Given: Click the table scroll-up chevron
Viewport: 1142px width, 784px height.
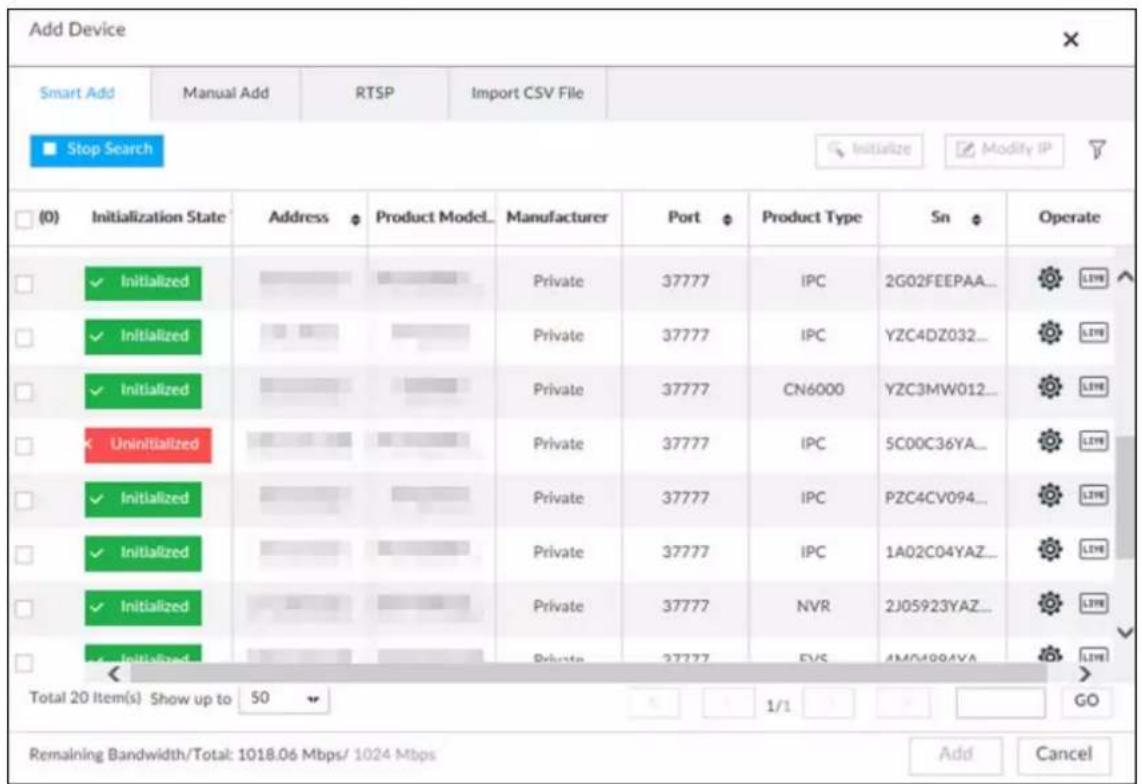Looking at the screenshot, I should point(1125,277).
